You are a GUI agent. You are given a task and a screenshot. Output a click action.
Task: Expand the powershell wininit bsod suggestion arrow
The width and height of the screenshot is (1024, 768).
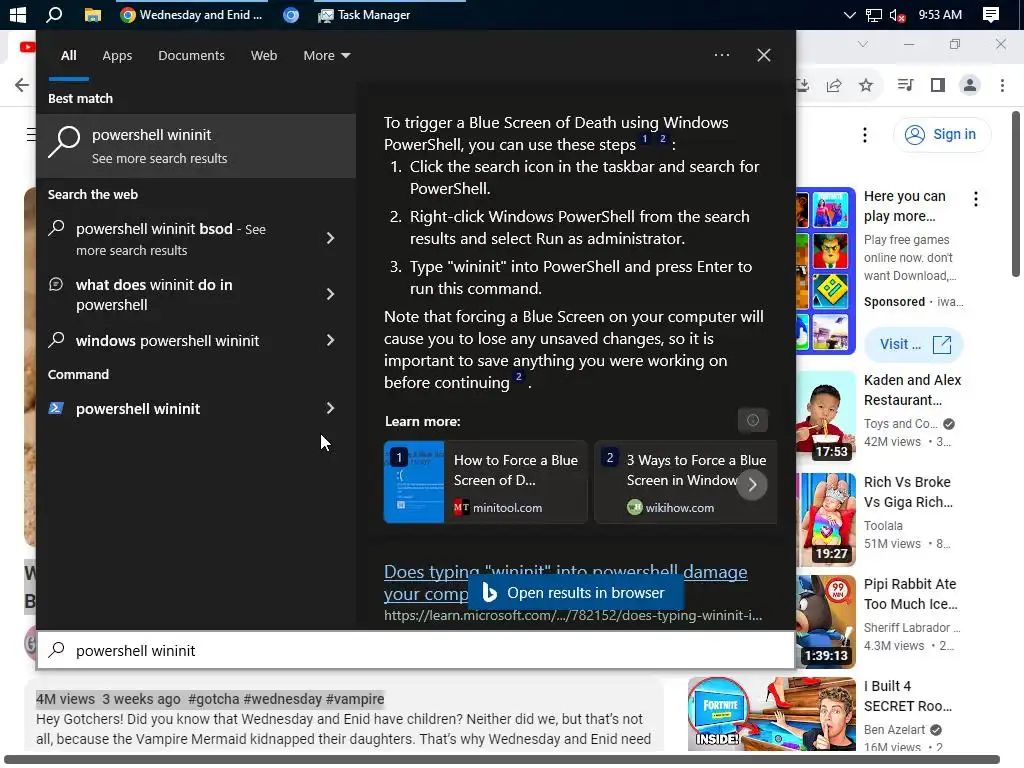point(330,238)
